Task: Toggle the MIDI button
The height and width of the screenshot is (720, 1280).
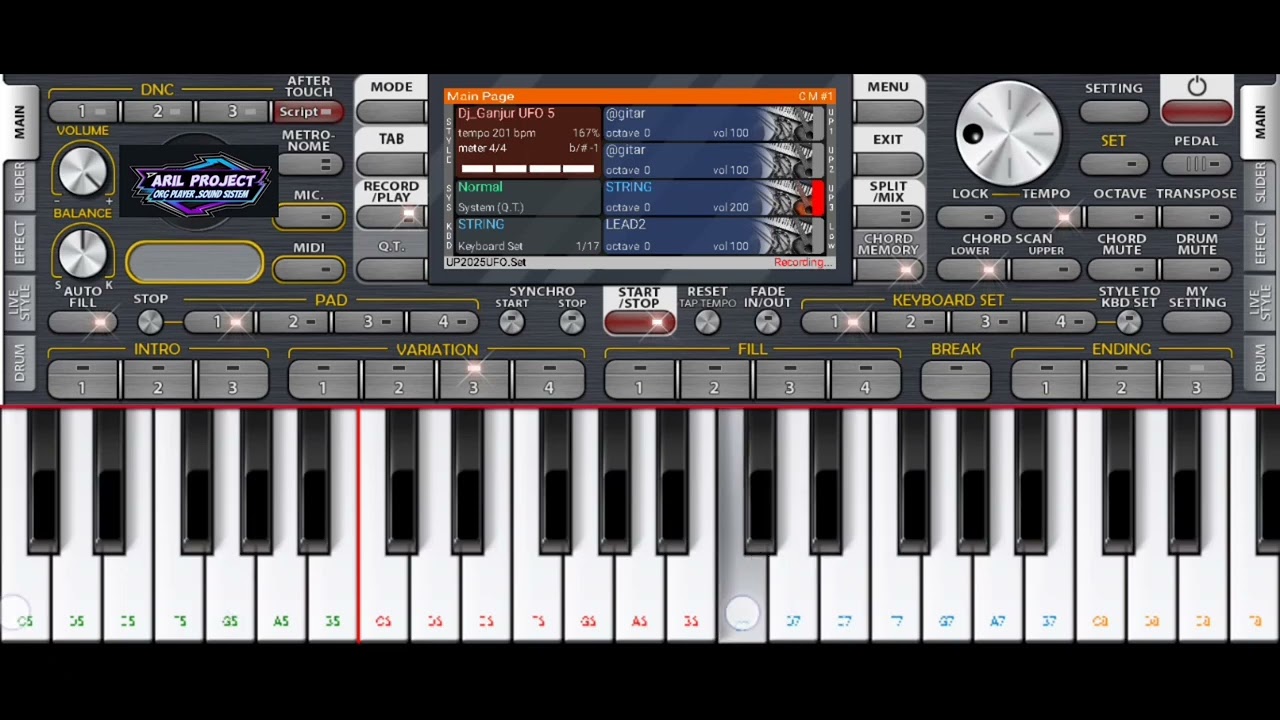Action: 308,268
